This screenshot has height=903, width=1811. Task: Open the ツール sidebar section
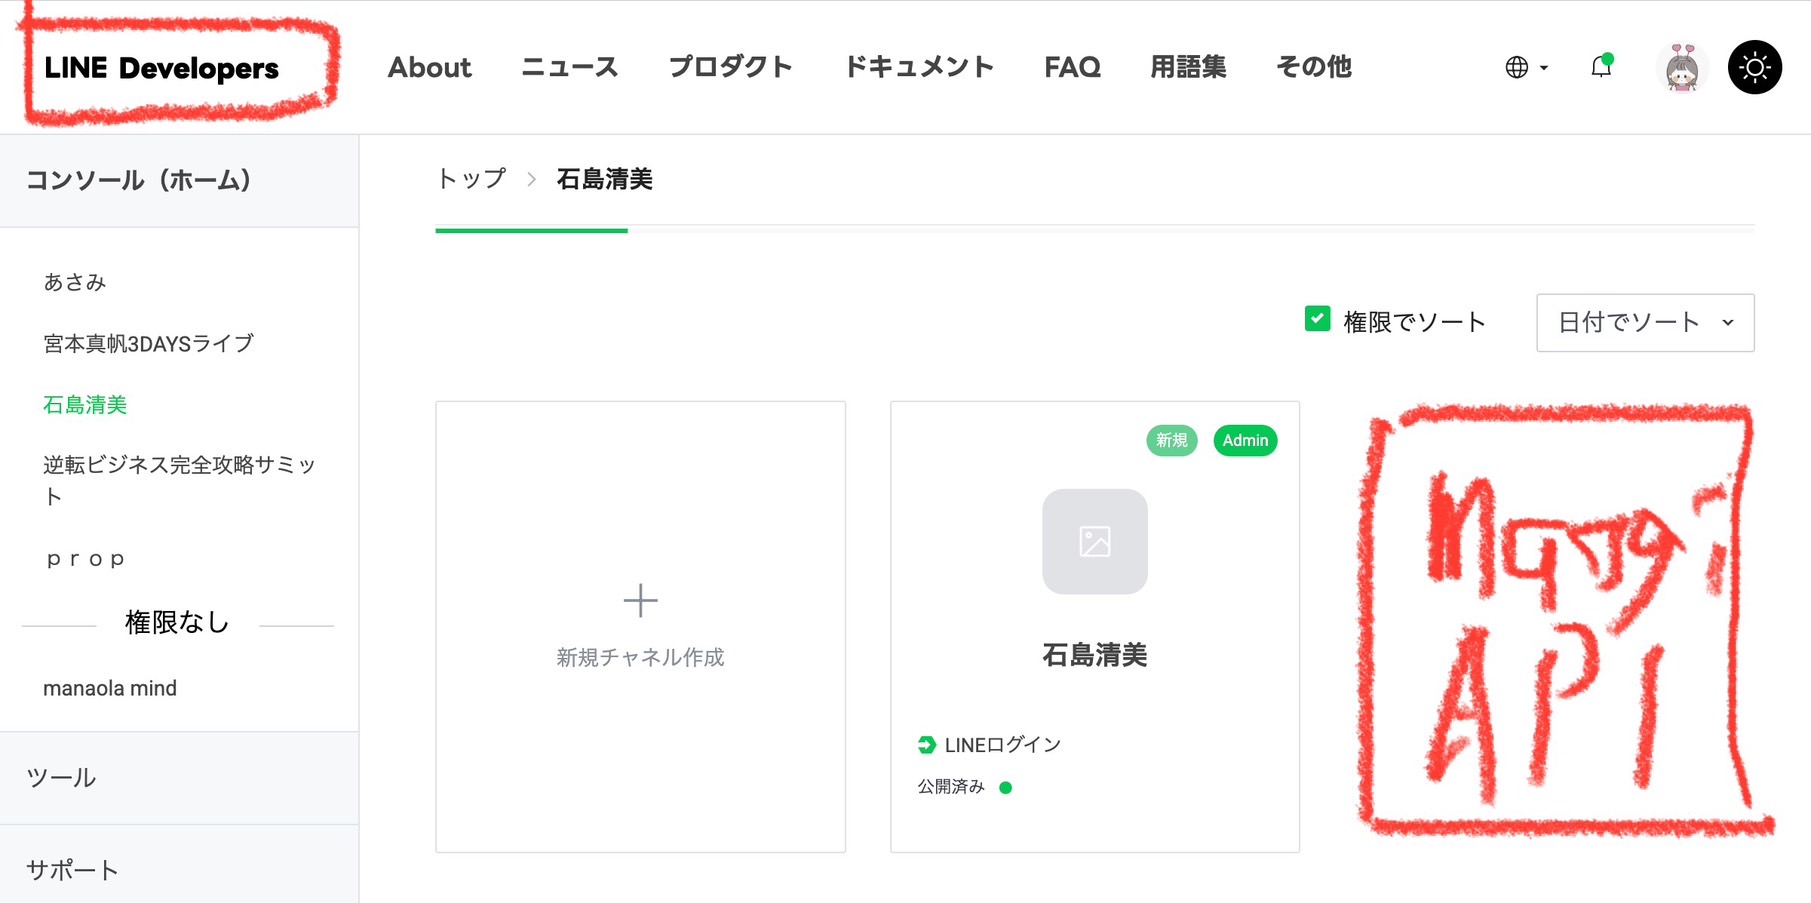coord(179,778)
